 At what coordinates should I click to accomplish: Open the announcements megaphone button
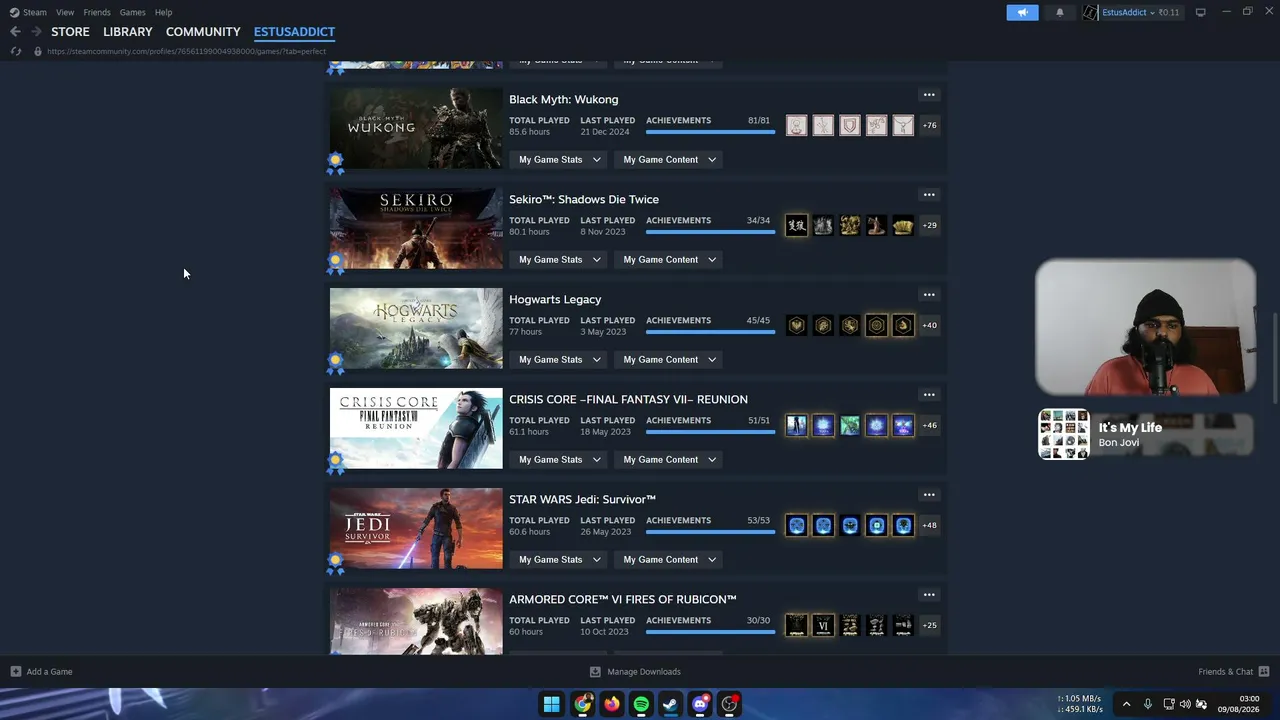click(1022, 12)
